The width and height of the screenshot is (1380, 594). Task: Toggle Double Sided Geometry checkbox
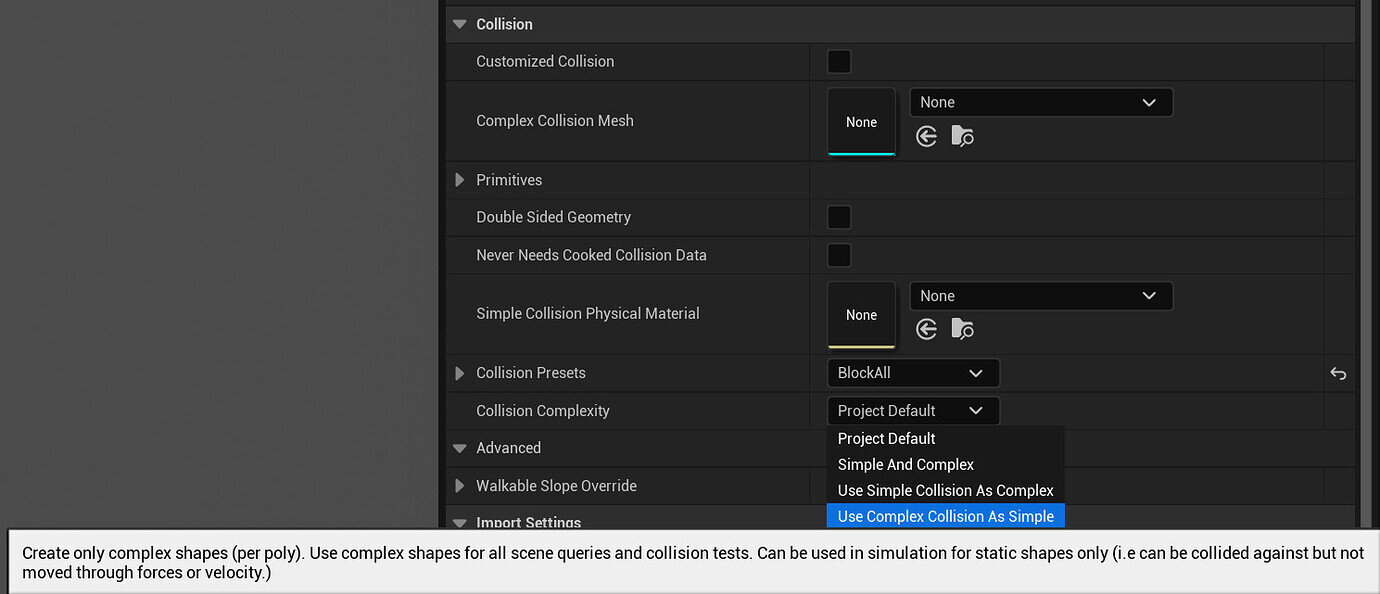tap(839, 217)
